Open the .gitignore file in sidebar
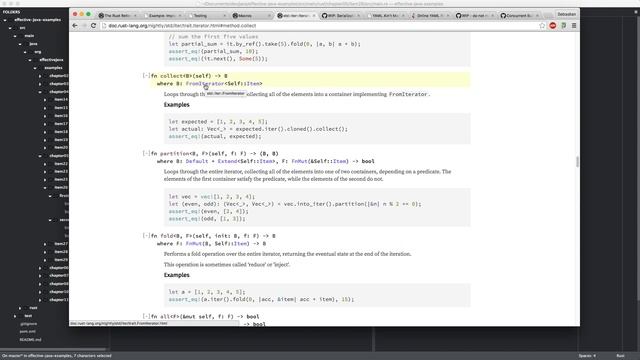This screenshot has width=640, height=360. click(x=29, y=324)
